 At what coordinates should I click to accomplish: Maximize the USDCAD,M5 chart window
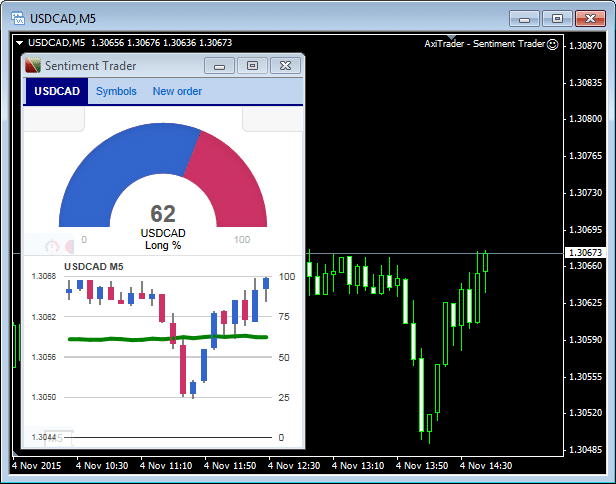click(557, 18)
